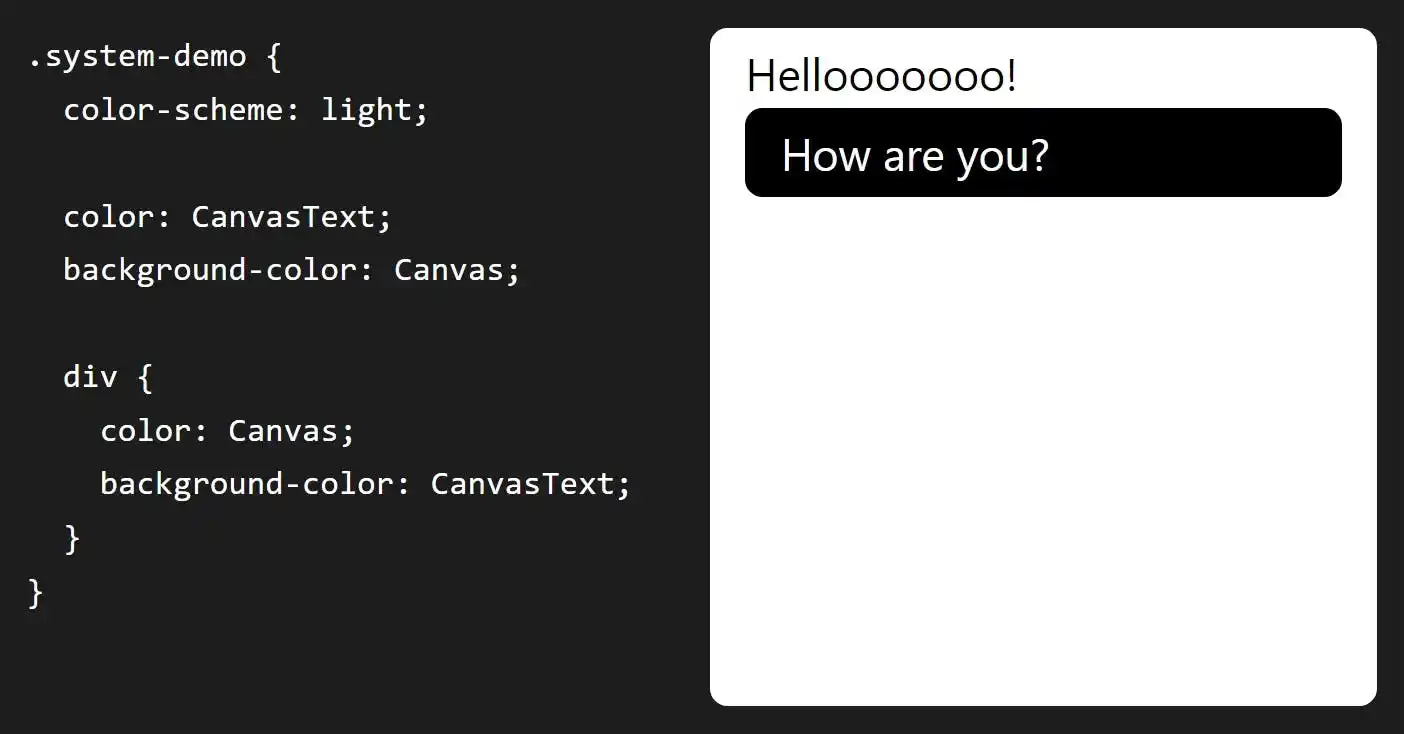Screen dimensions: 1404x734
Task: Click the "Hellooooooo!" text in the preview
Action: click(x=881, y=76)
